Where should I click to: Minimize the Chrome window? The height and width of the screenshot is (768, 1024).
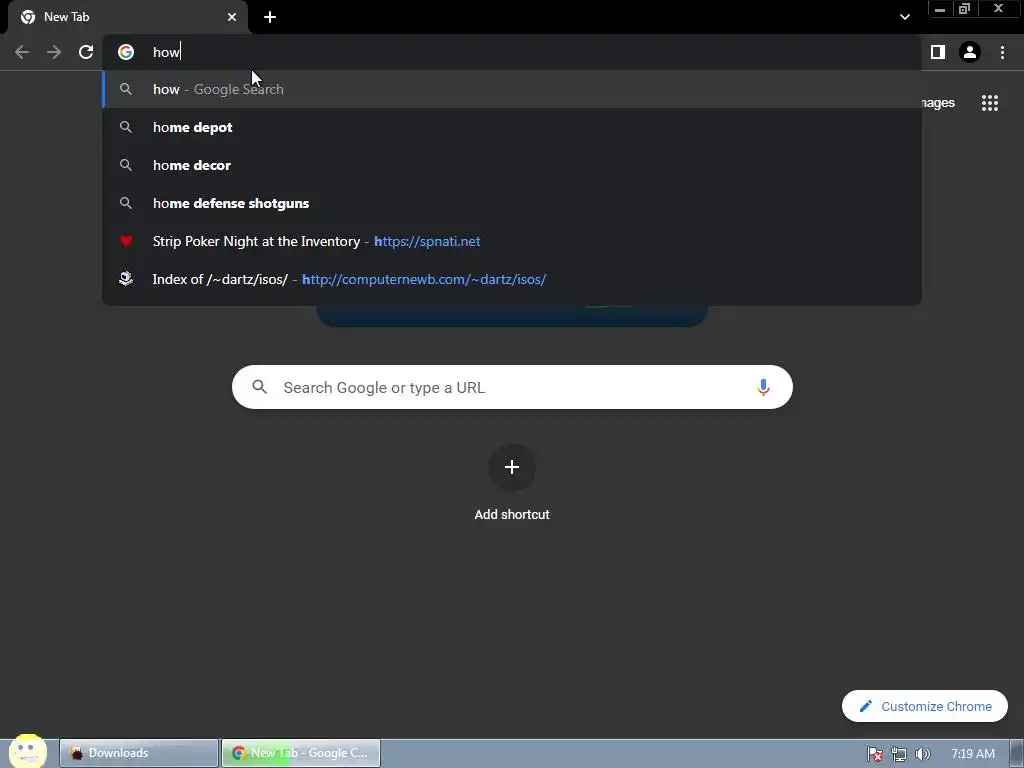click(x=940, y=9)
